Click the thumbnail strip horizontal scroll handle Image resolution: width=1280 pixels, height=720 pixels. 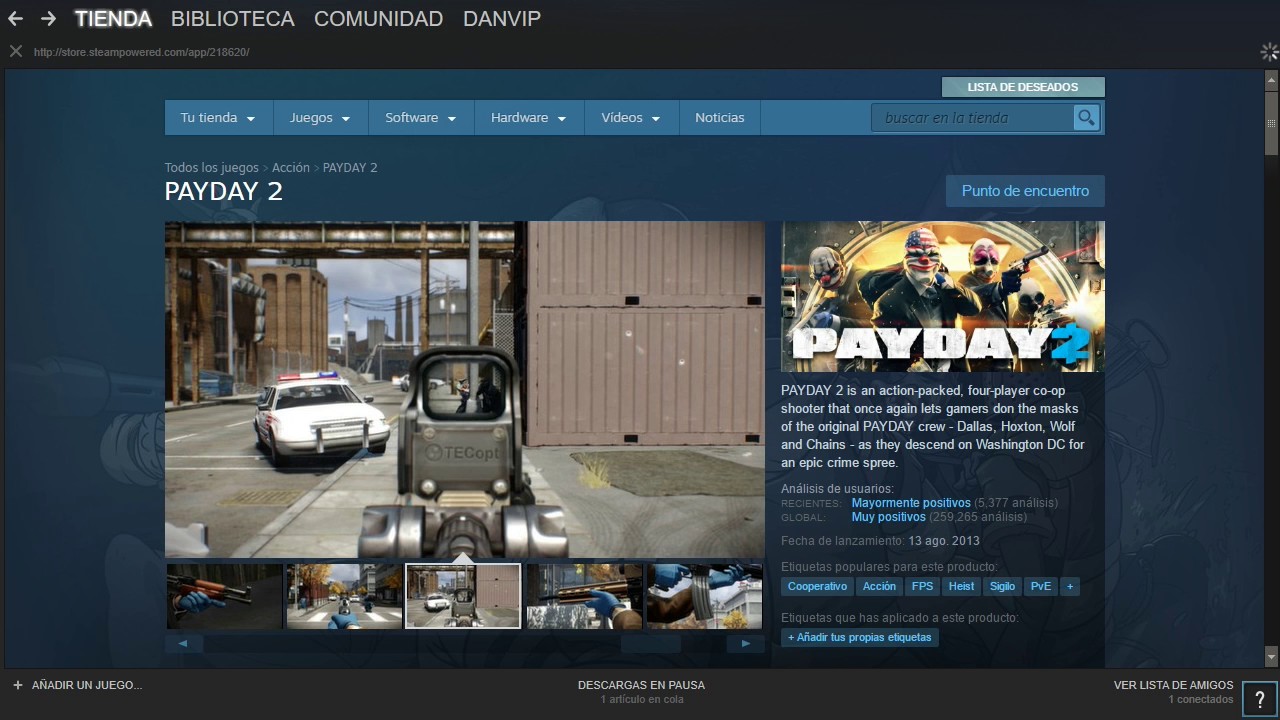click(x=651, y=645)
